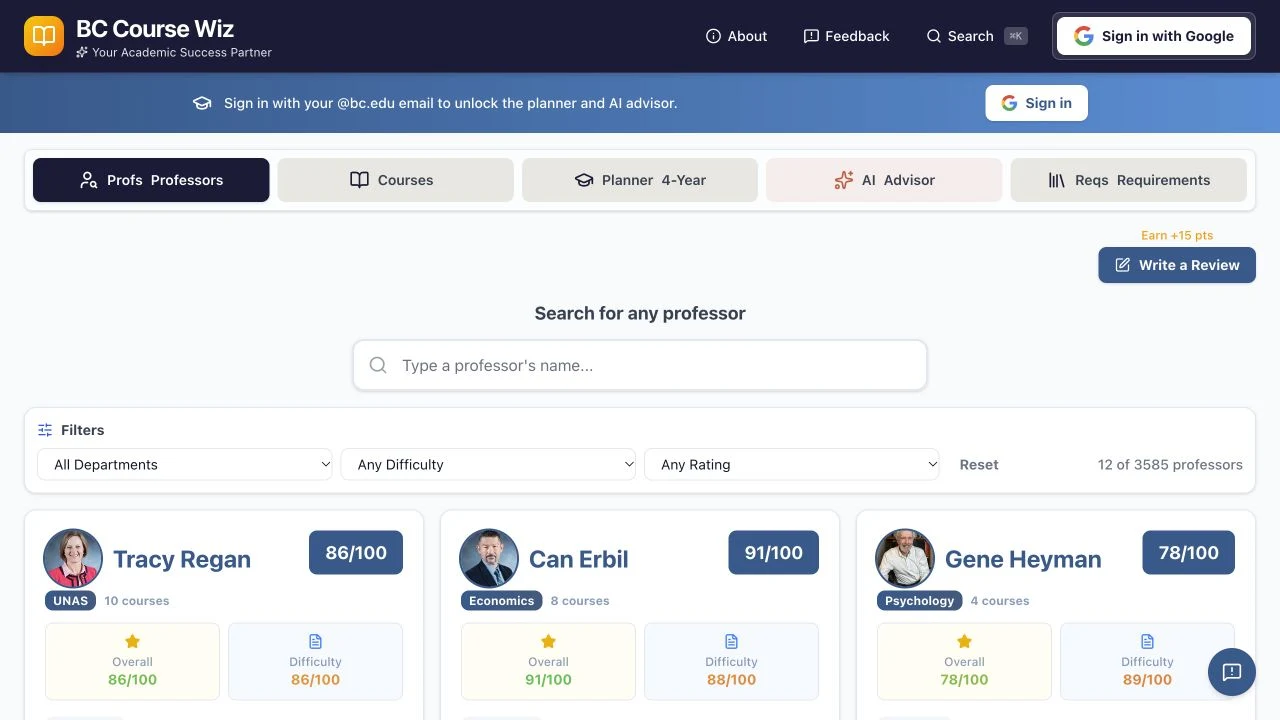
Task: Click the star icon in Can Erbil's Overall box
Action: 548,642
